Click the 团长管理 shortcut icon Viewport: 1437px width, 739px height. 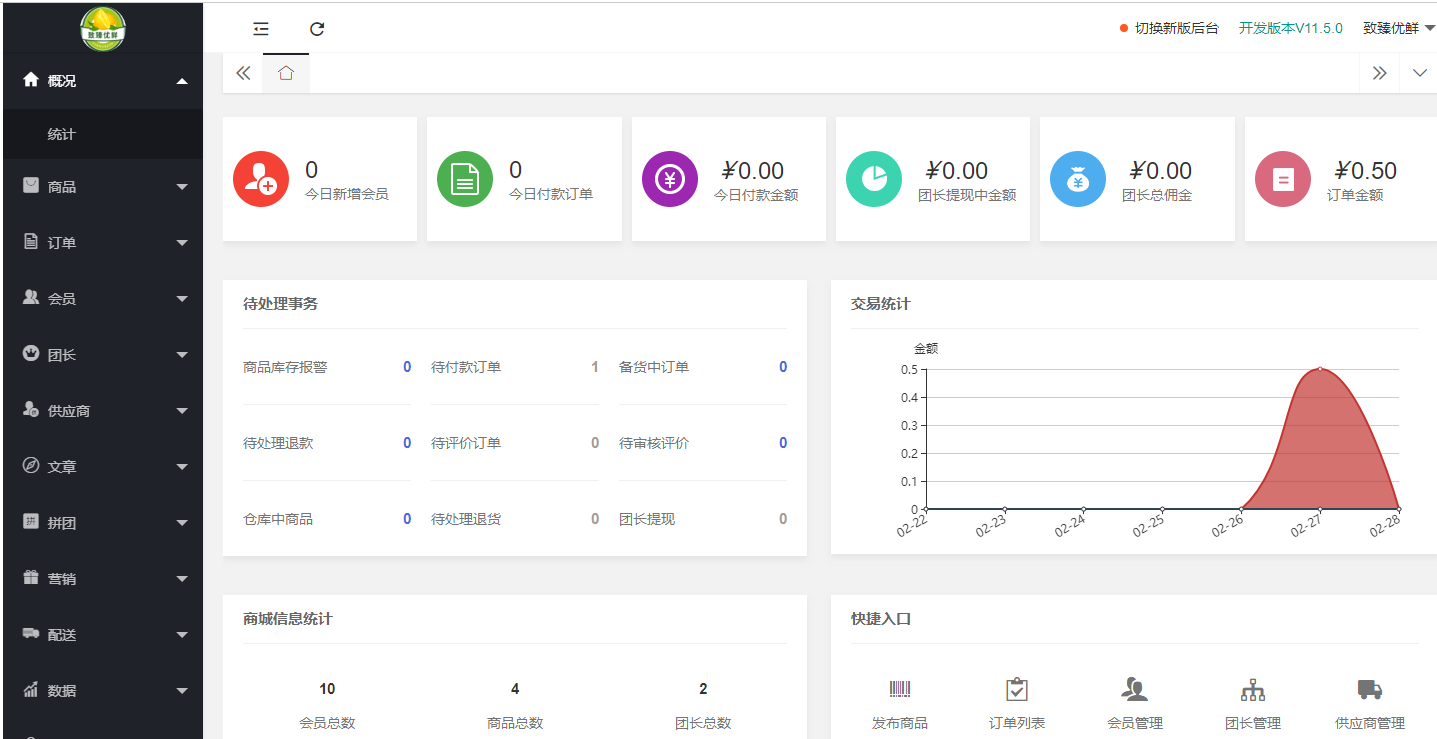point(1252,689)
